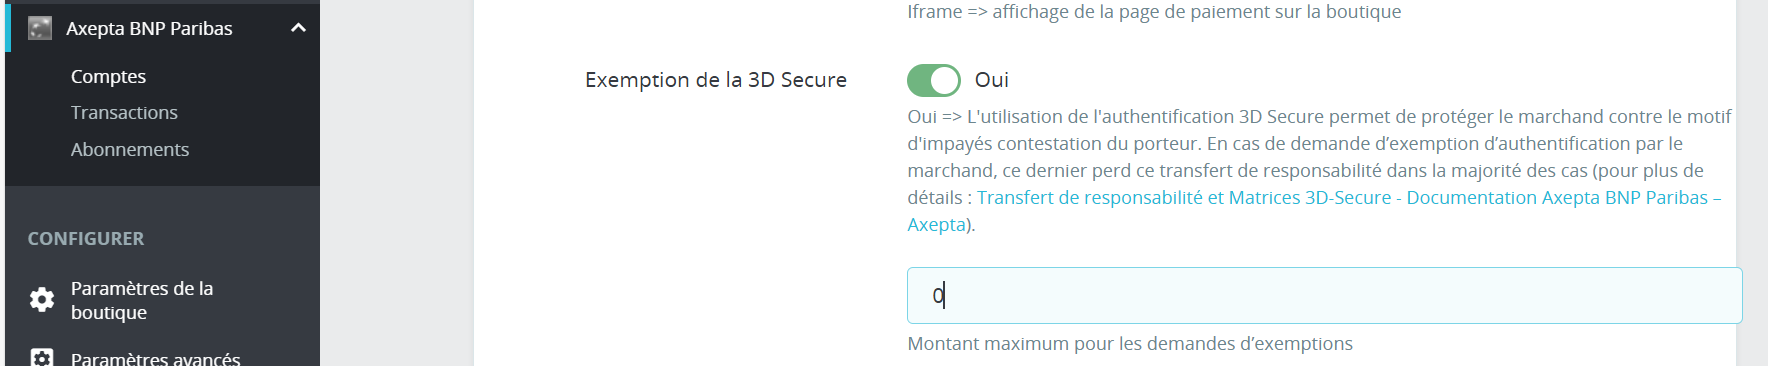Screen dimensions: 1768x366
Task: Click the gear icon for Paramètres de la boutique
Action: coord(42,299)
